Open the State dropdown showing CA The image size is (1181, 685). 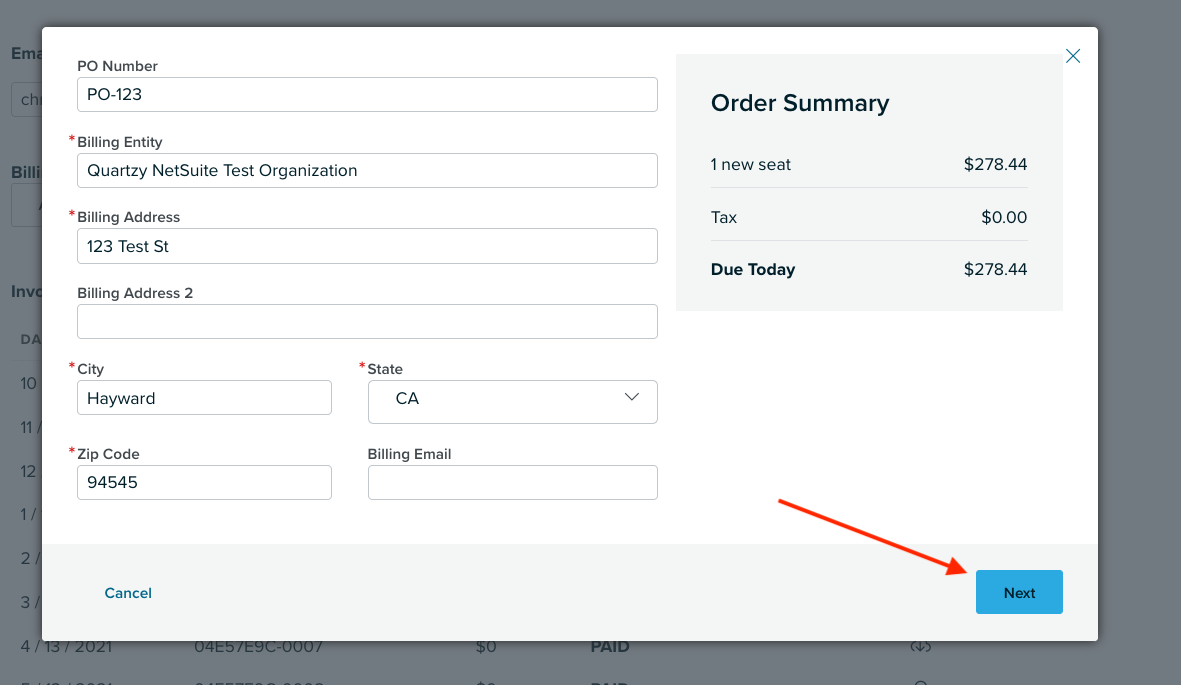click(x=512, y=402)
